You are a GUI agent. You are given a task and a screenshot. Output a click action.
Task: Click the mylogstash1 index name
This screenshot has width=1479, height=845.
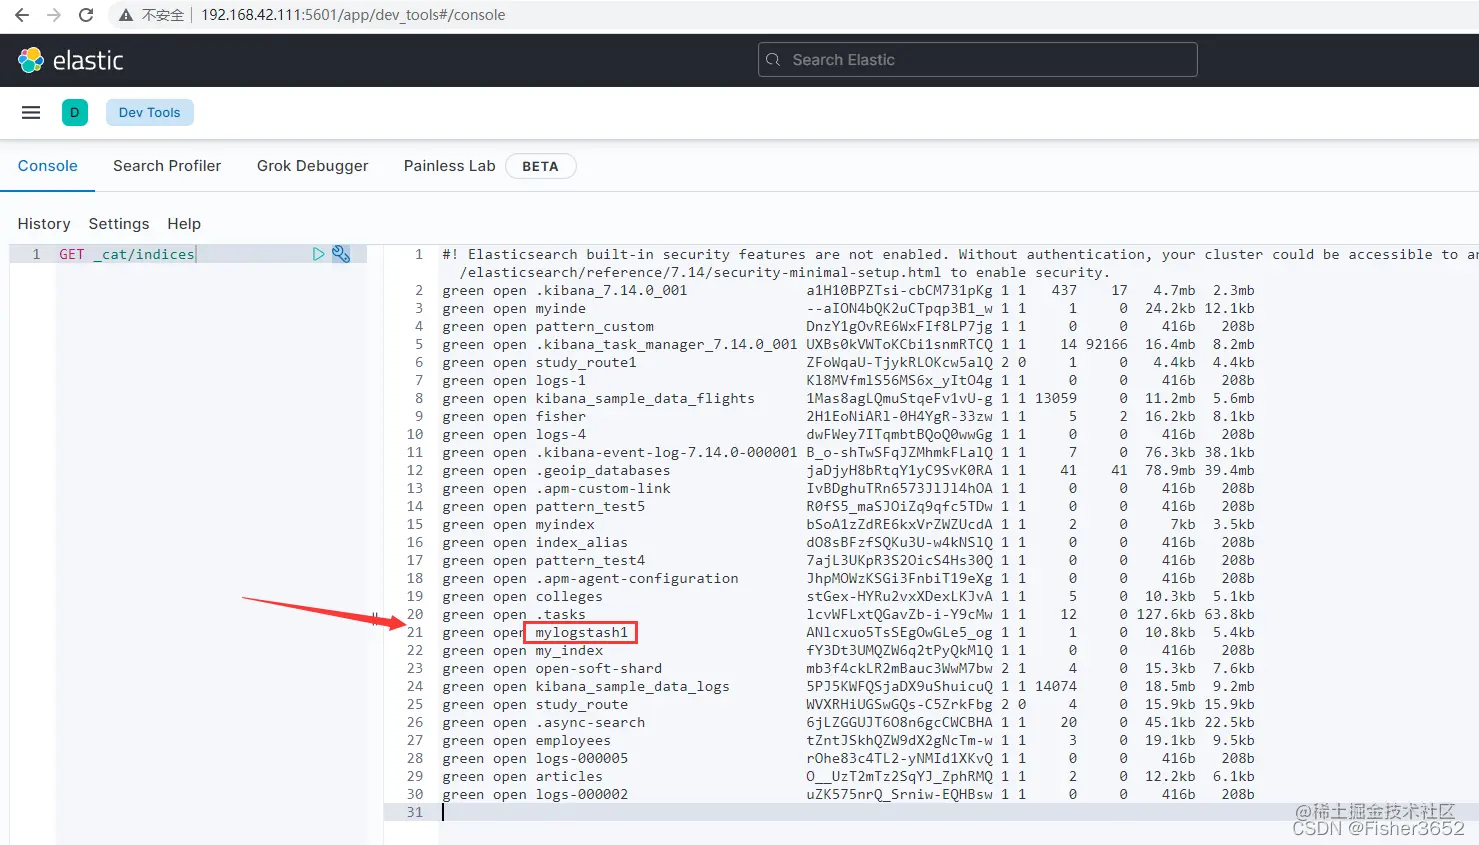click(582, 632)
